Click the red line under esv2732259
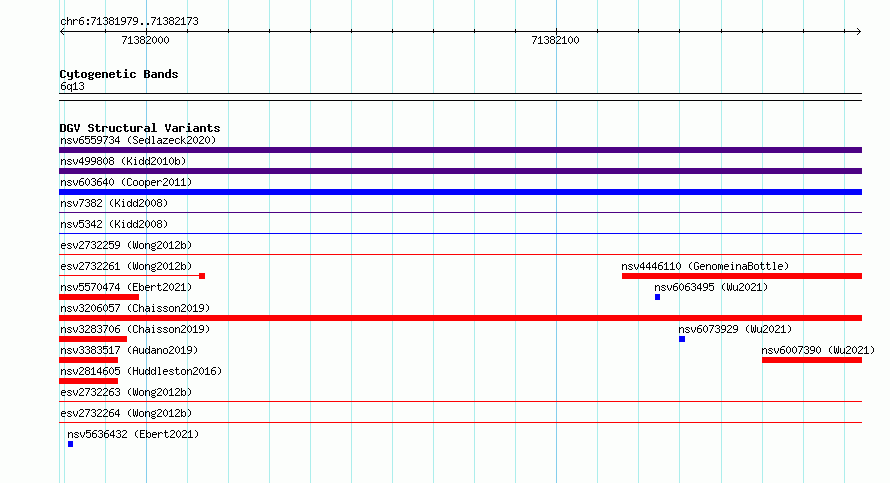Viewport: 890px width, 483px height. (460, 254)
